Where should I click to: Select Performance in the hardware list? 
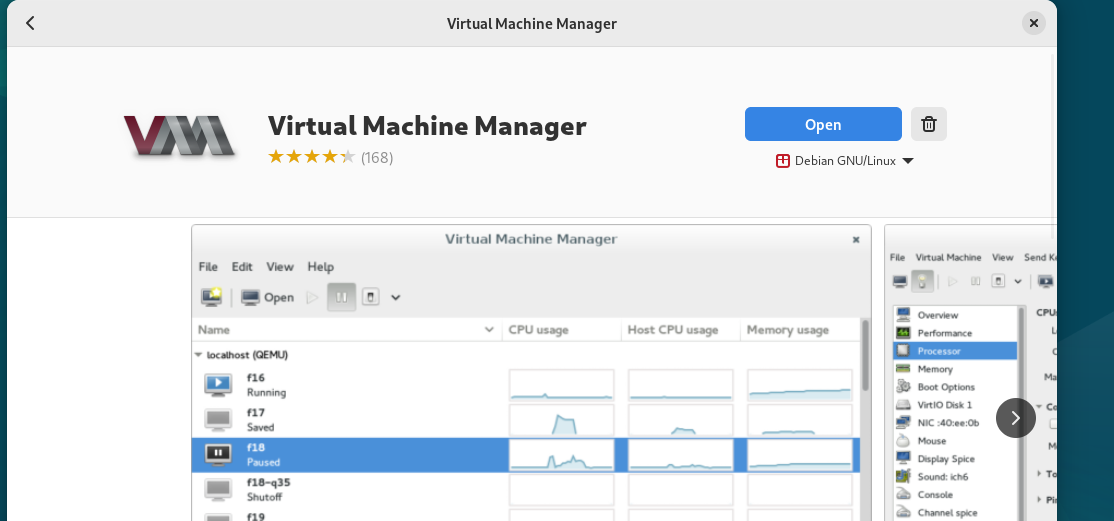coord(955,333)
